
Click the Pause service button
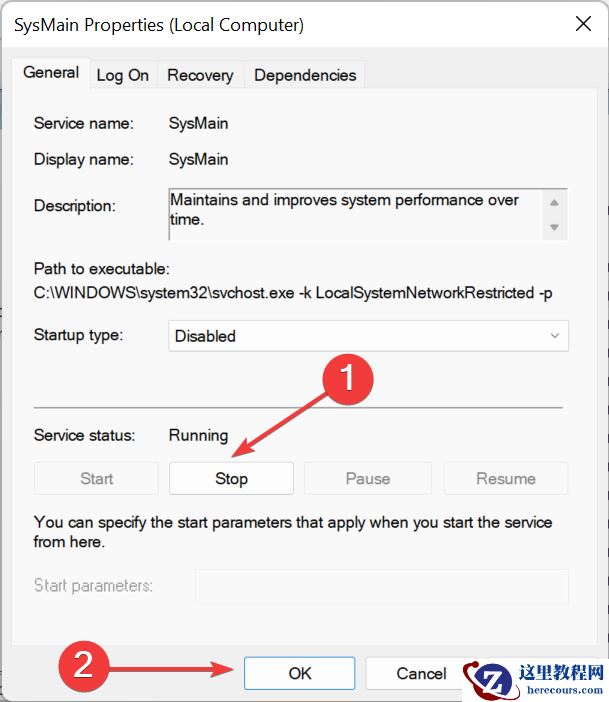367,479
